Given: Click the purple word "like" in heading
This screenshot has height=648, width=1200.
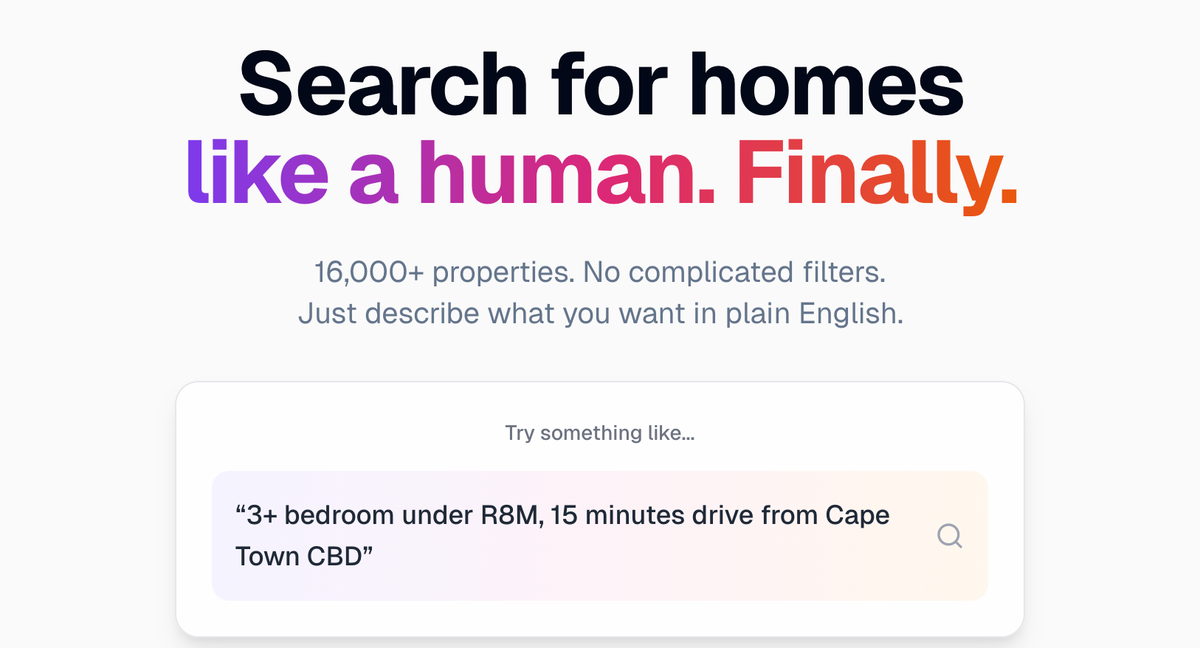Looking at the screenshot, I should tap(257, 172).
